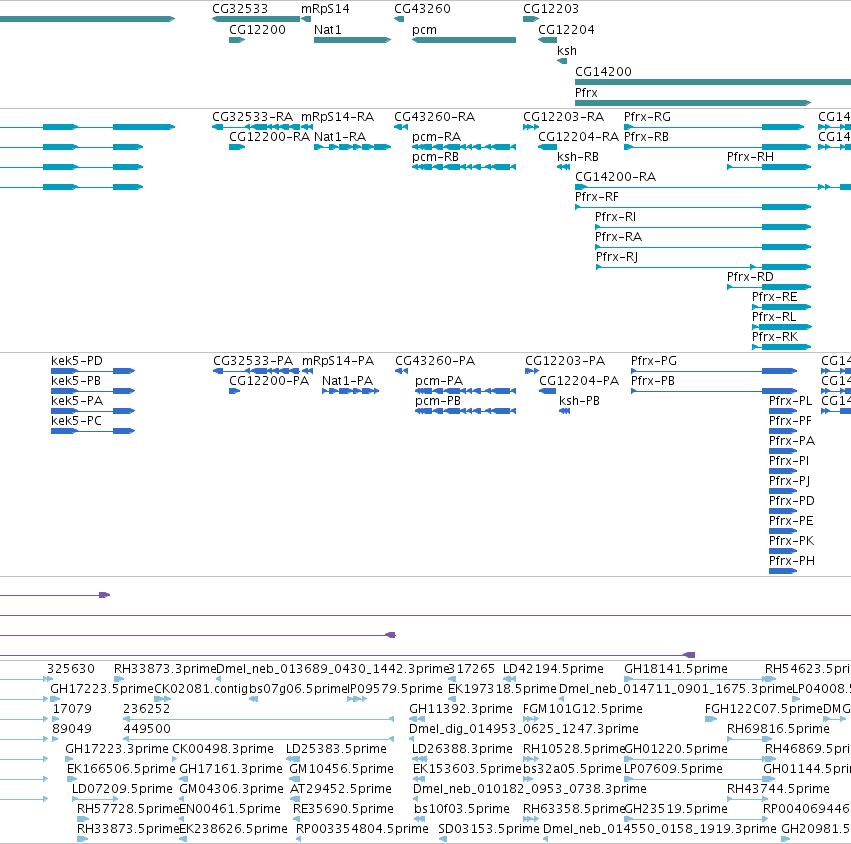
Task: Select the mRpS14-PA protein label
Action: (x=338, y=361)
